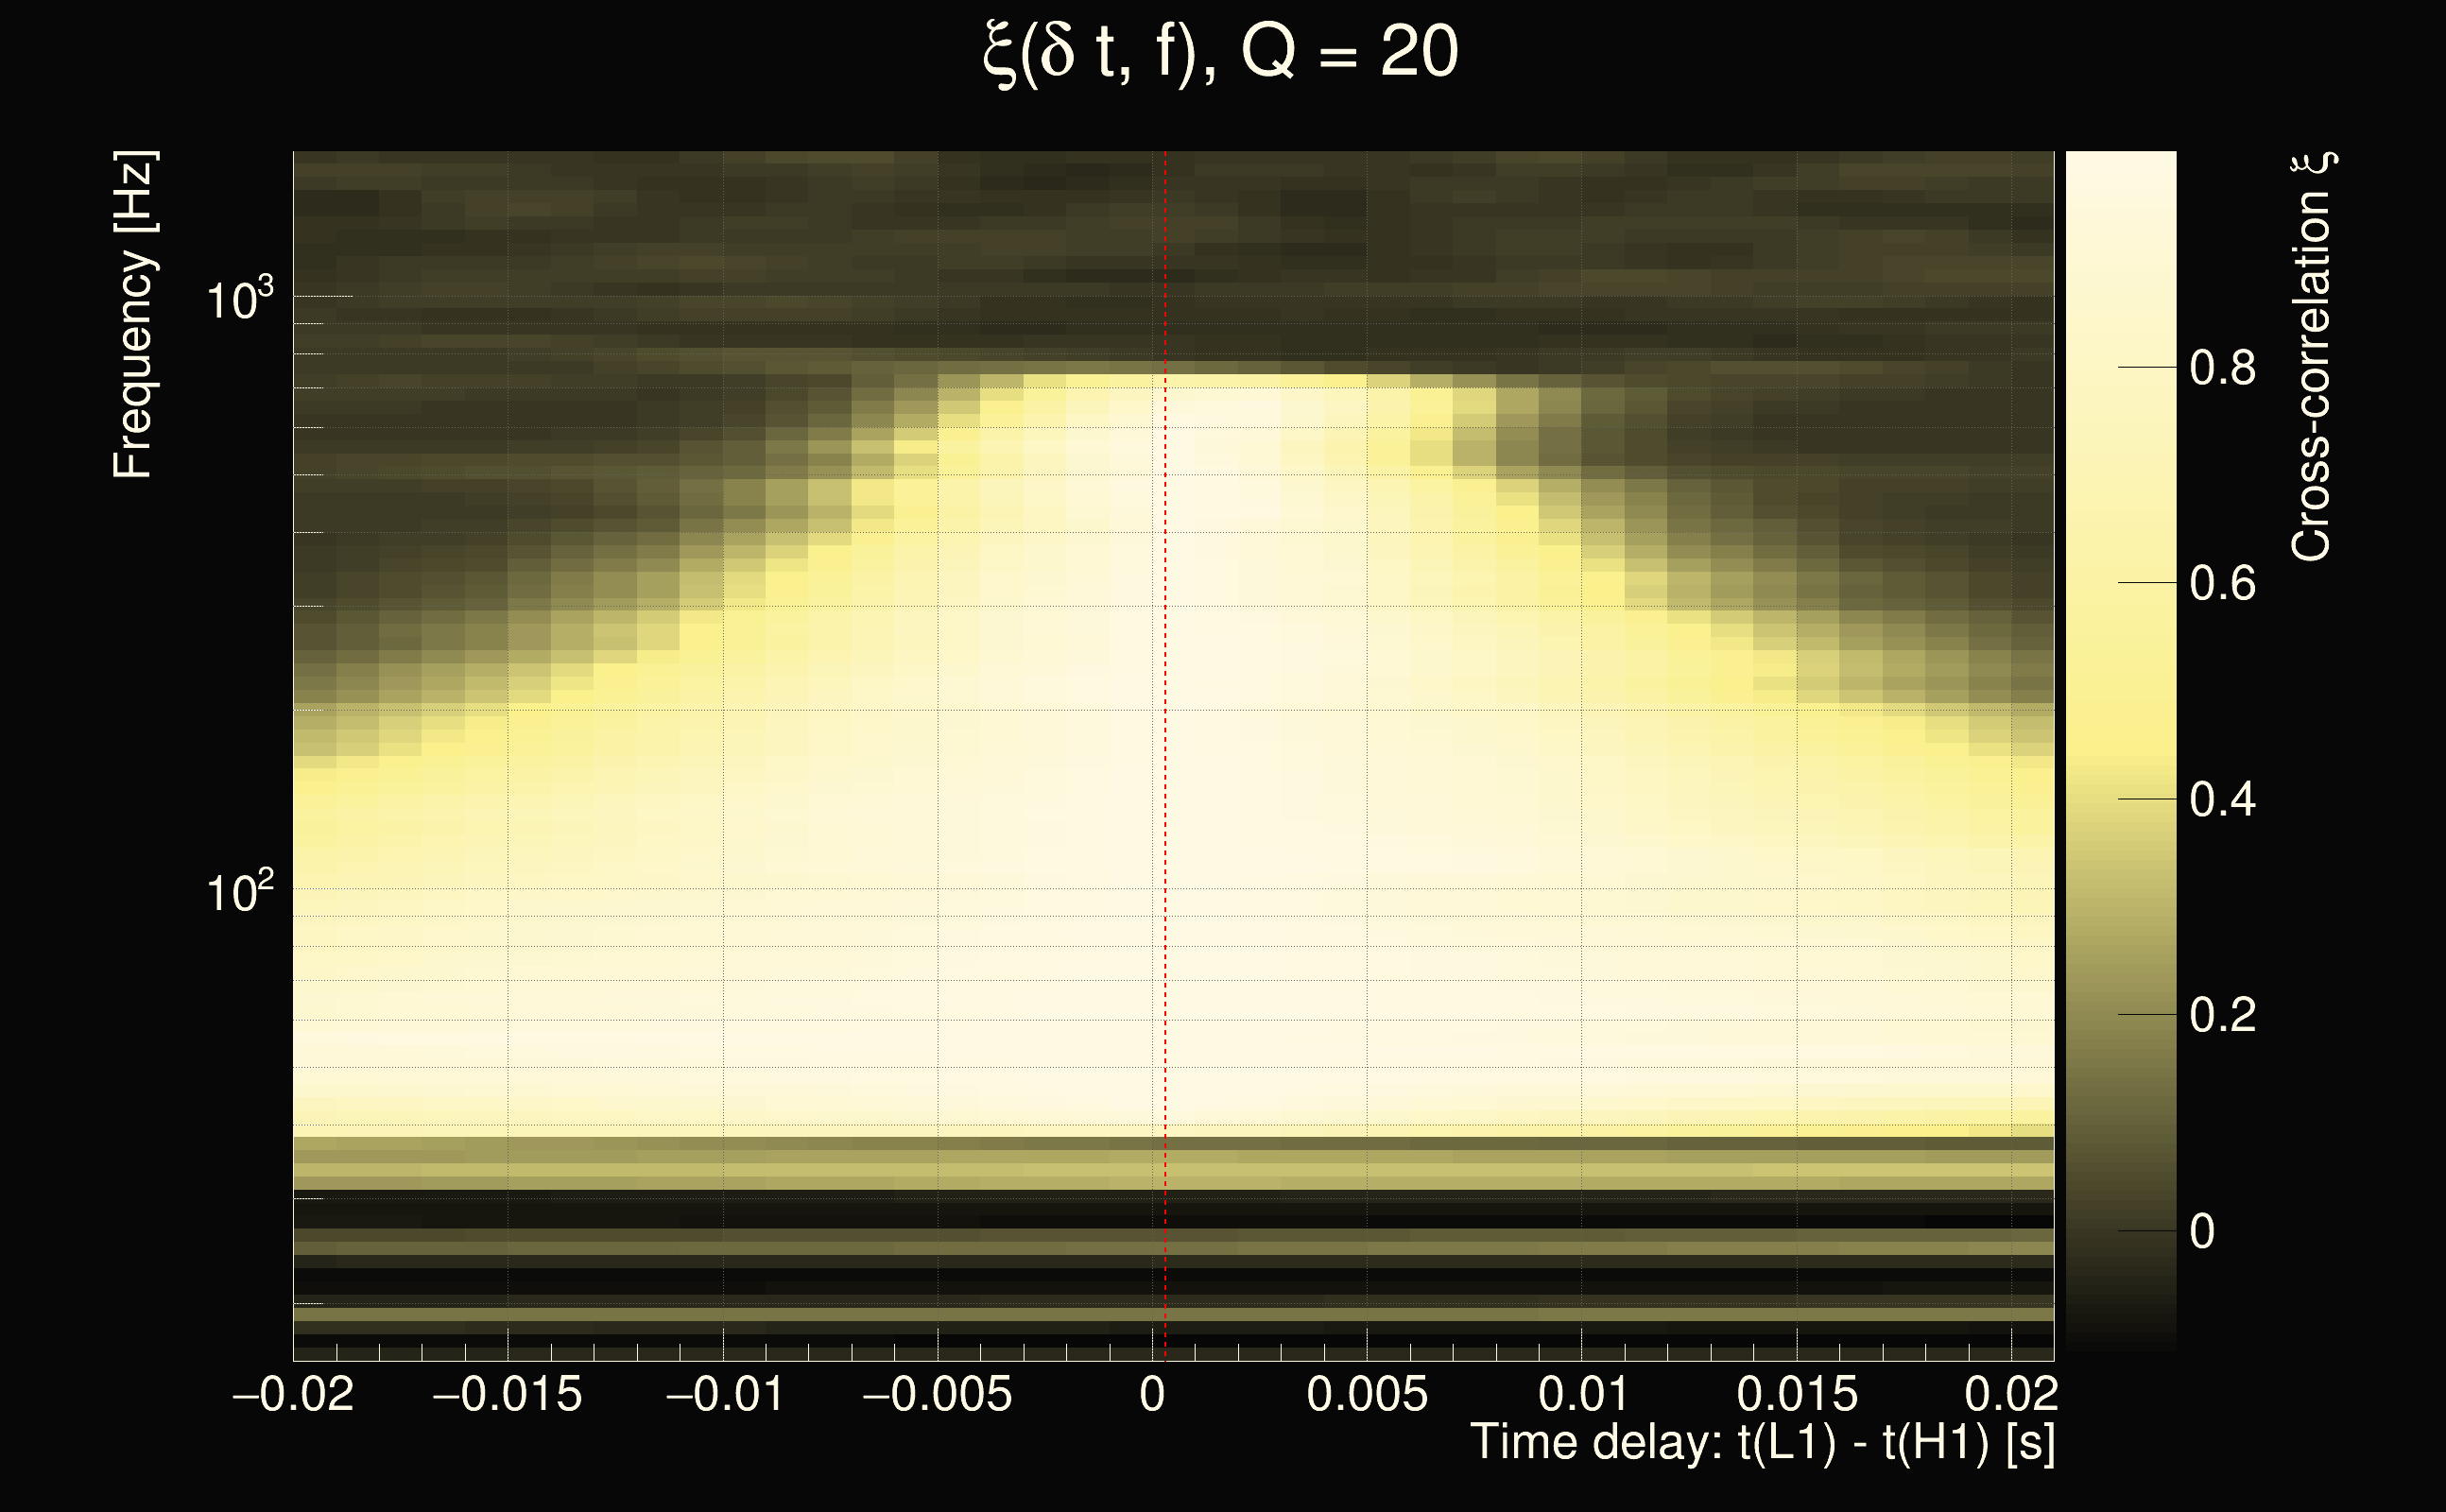Click the 0.8 tick label on colorbar

click(x=2222, y=368)
